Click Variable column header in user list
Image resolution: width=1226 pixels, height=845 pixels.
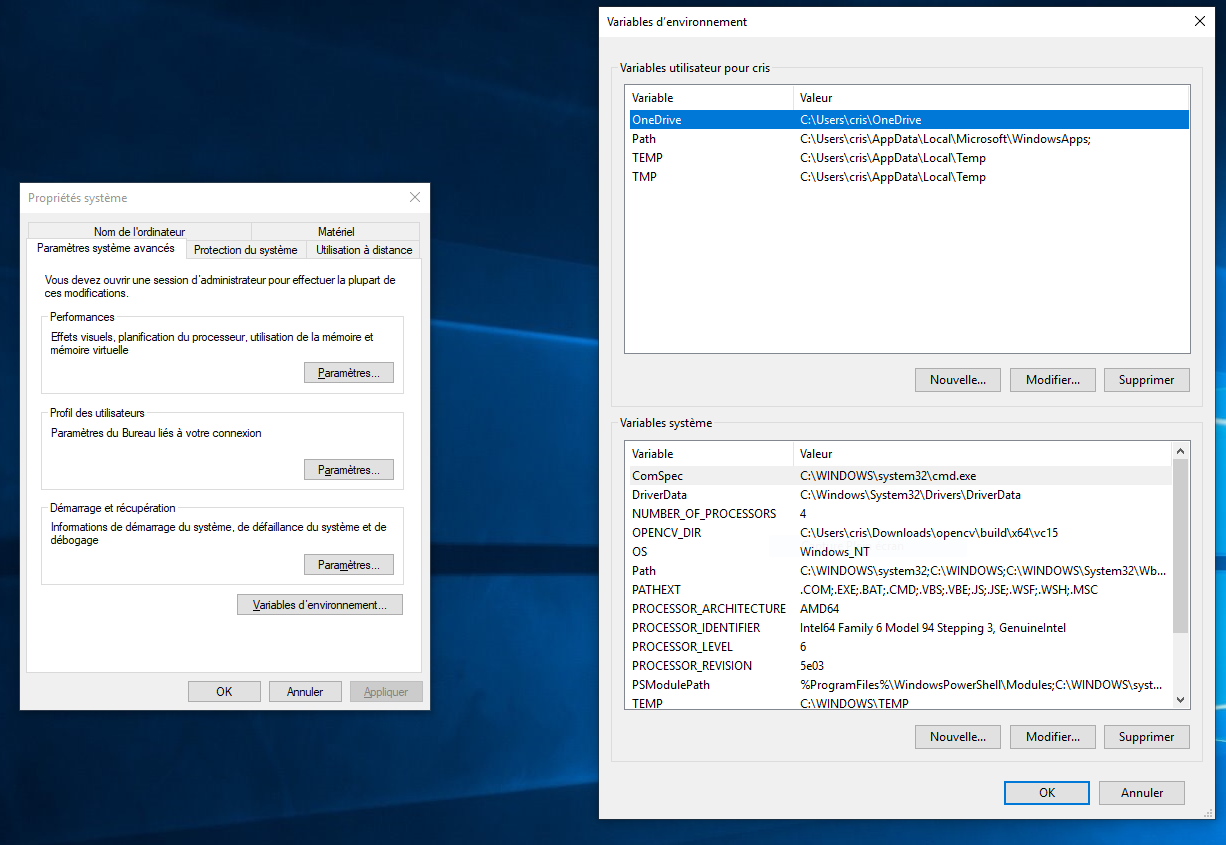(710, 98)
